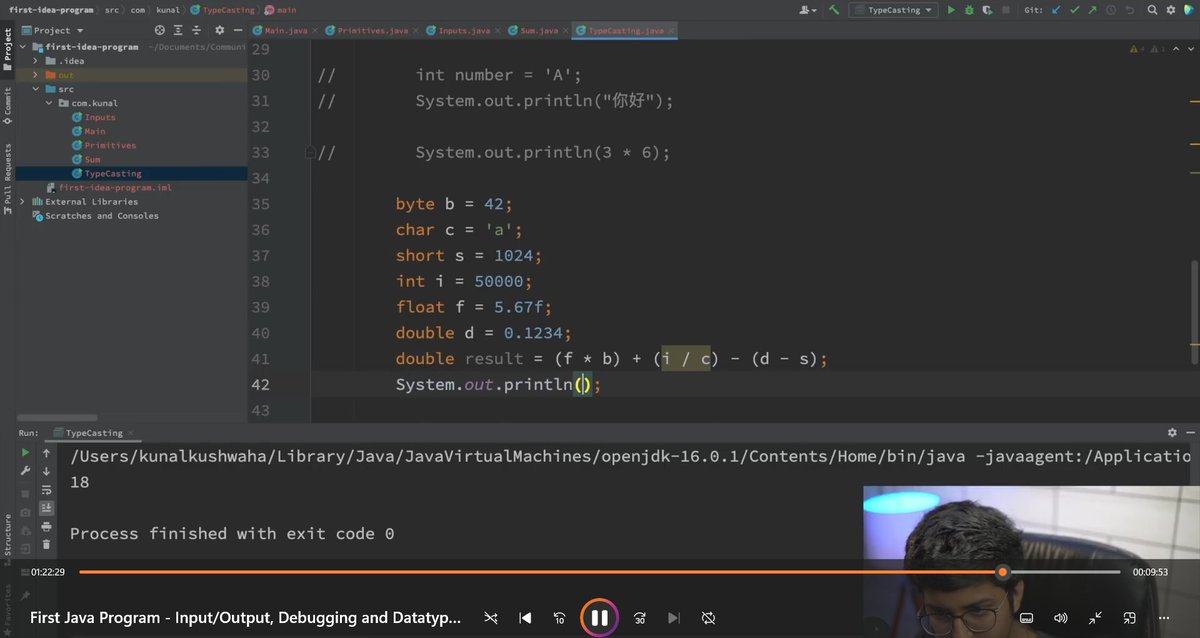
Task: Open the Main class in tree
Action: click(x=94, y=131)
